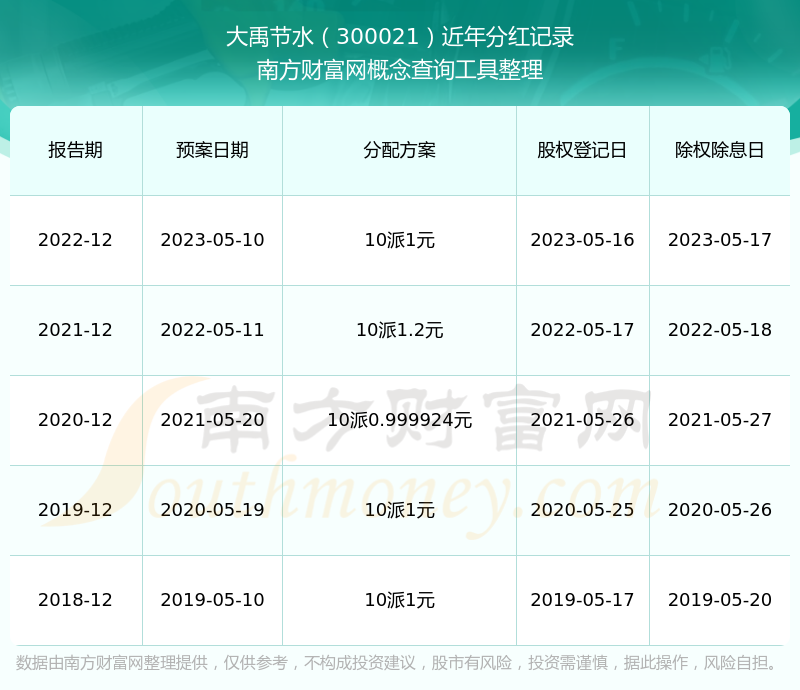
Task: Click the title 大禹节水（300021）近年分红记录
Action: (x=399, y=37)
